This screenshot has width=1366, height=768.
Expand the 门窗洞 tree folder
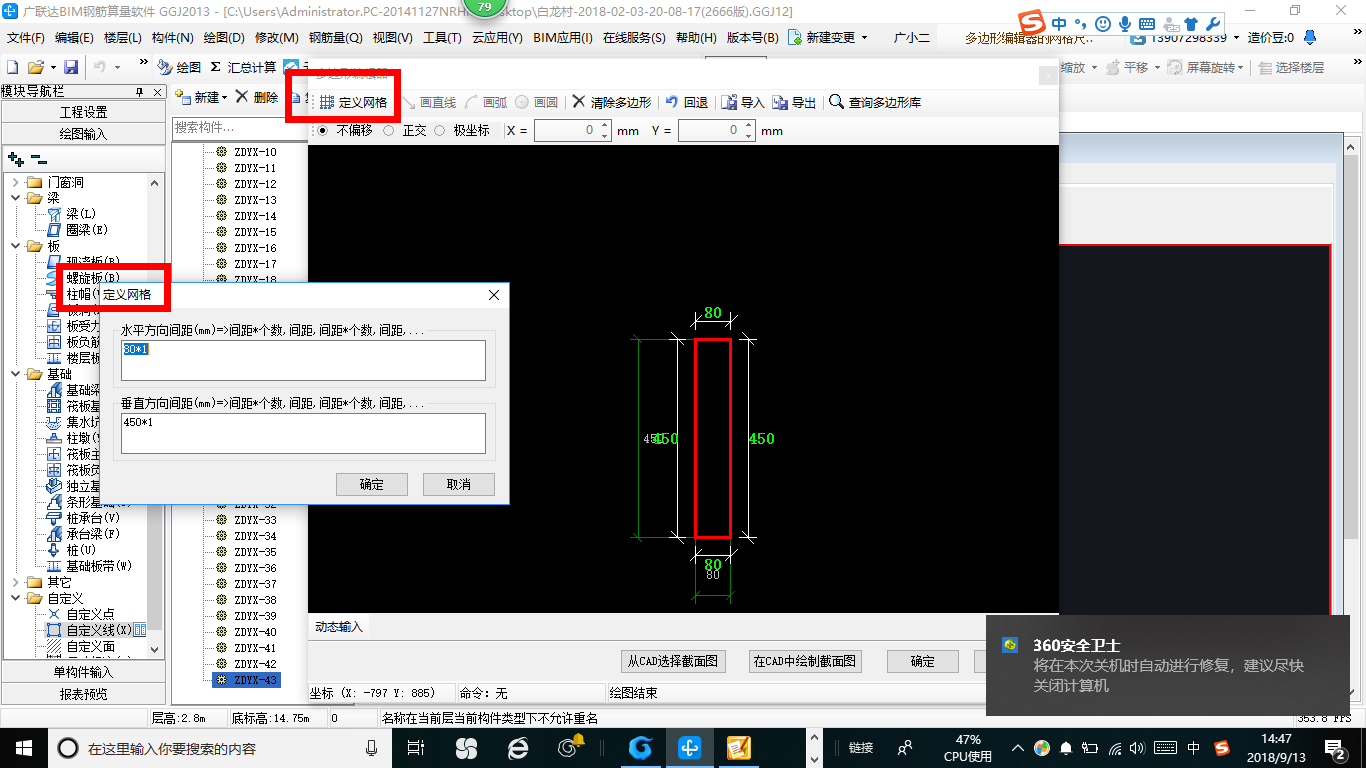[15, 182]
